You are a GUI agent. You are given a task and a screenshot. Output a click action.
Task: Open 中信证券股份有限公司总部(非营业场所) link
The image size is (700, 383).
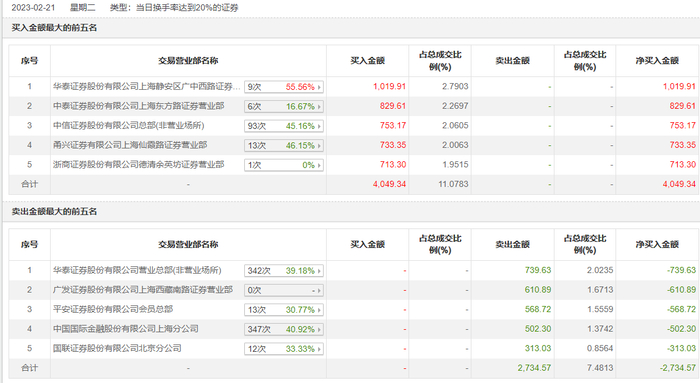129,126
